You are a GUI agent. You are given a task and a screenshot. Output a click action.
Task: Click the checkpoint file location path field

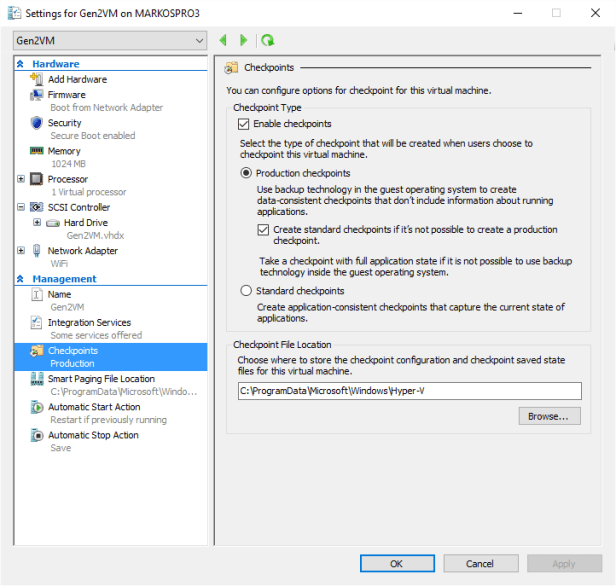tap(409, 391)
